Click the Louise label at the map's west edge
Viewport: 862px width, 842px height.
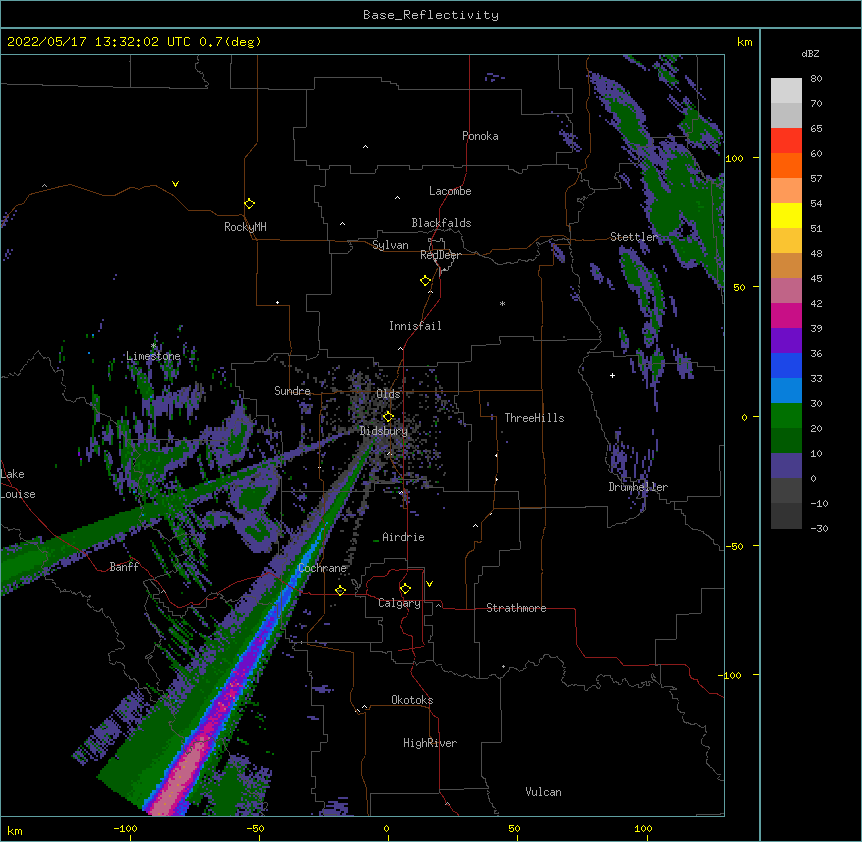click(x=18, y=494)
